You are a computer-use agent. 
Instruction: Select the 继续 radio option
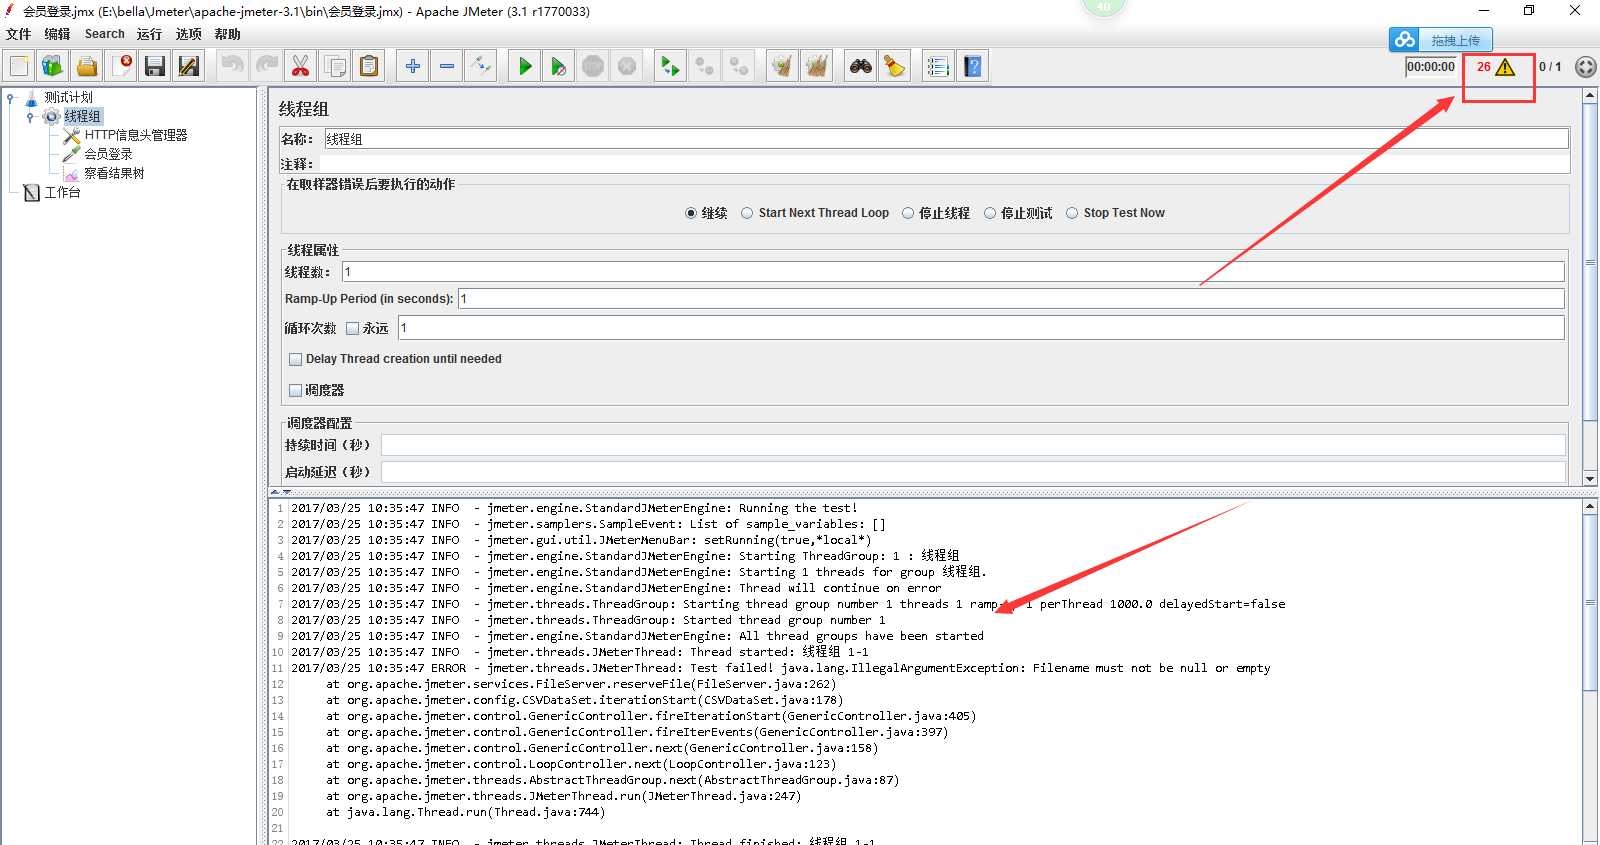tap(691, 213)
